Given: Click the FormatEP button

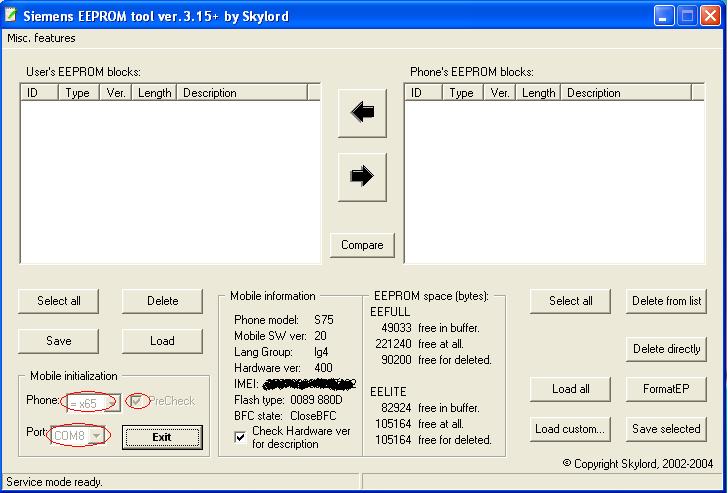Looking at the screenshot, I should [666, 389].
